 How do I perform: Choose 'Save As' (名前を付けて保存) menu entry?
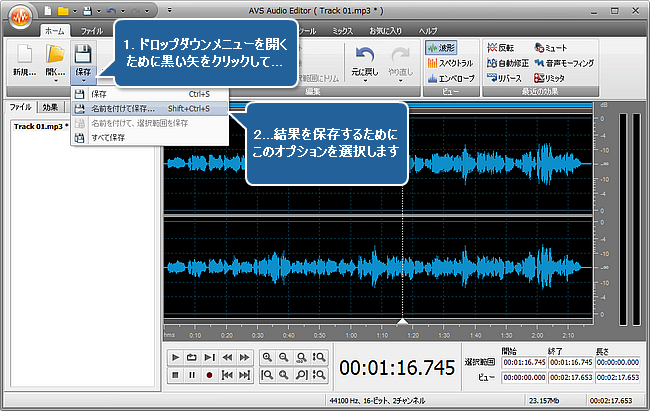[x=122, y=108]
